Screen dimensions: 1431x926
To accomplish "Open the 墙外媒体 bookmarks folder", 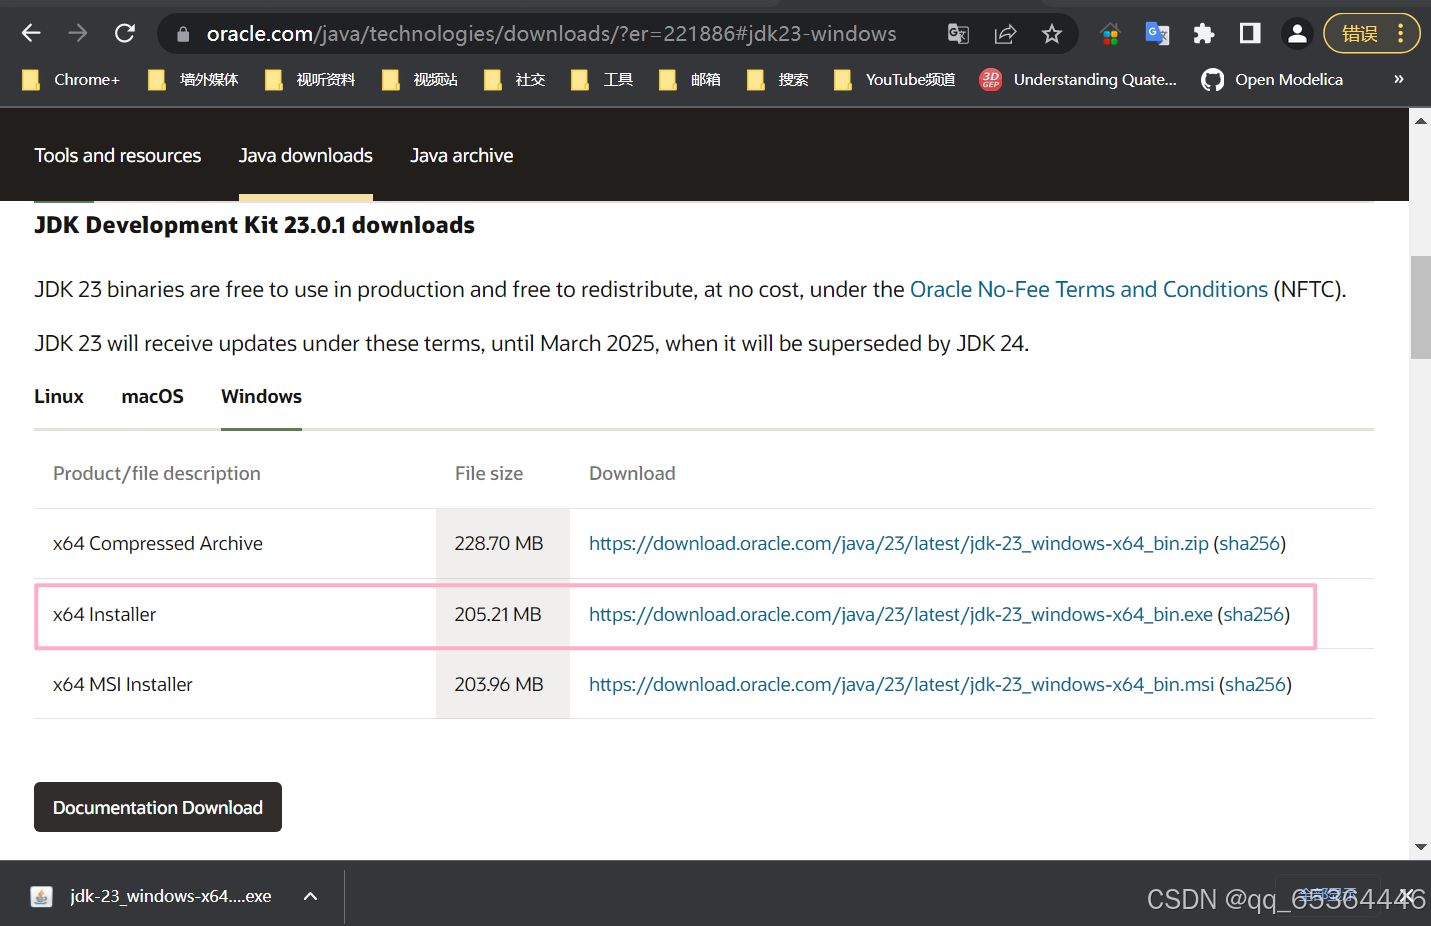I will coord(193,80).
